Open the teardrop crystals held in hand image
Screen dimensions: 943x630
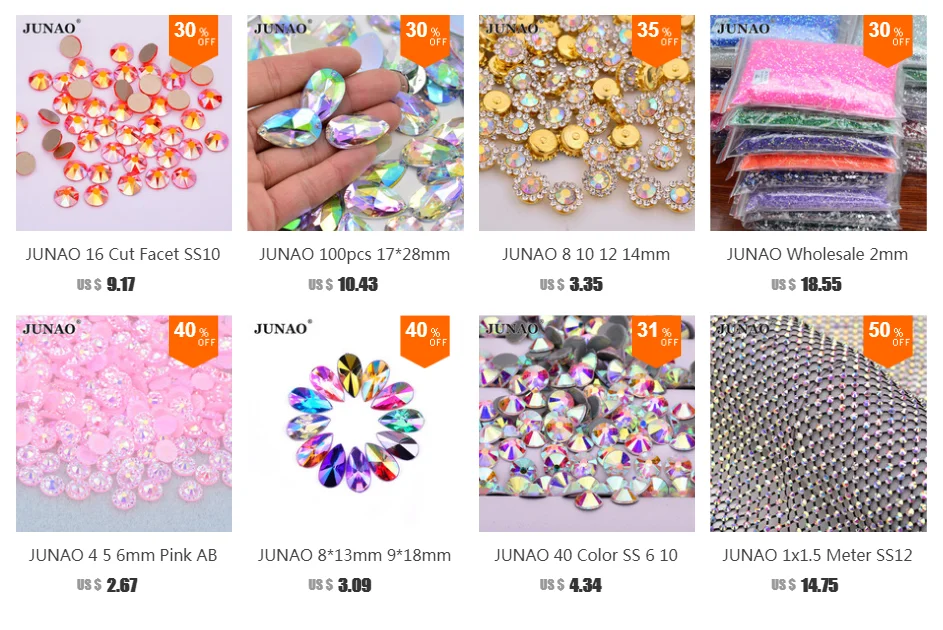pos(355,123)
